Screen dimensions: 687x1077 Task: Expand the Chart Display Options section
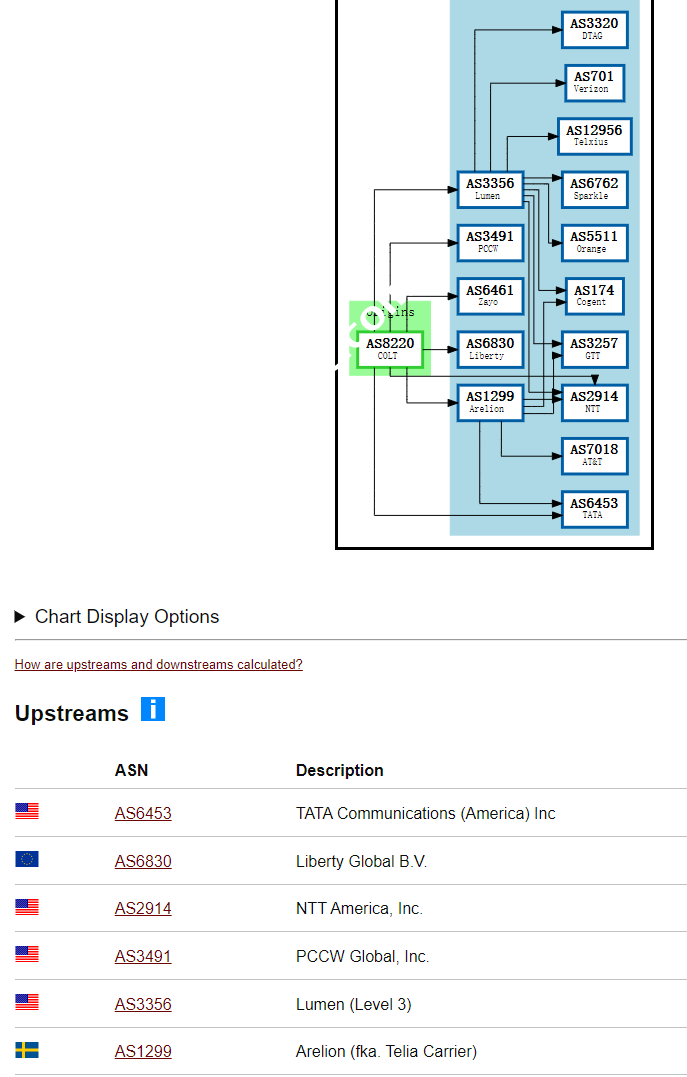(117, 617)
